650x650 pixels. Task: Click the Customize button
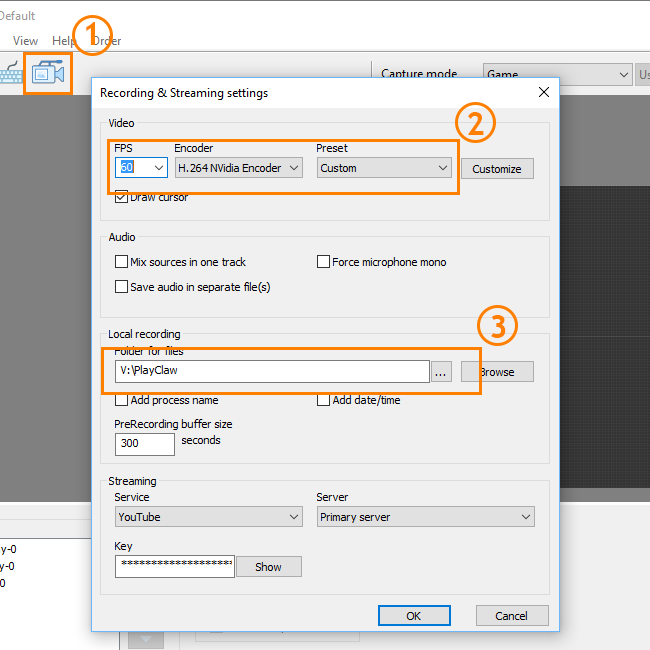click(497, 169)
